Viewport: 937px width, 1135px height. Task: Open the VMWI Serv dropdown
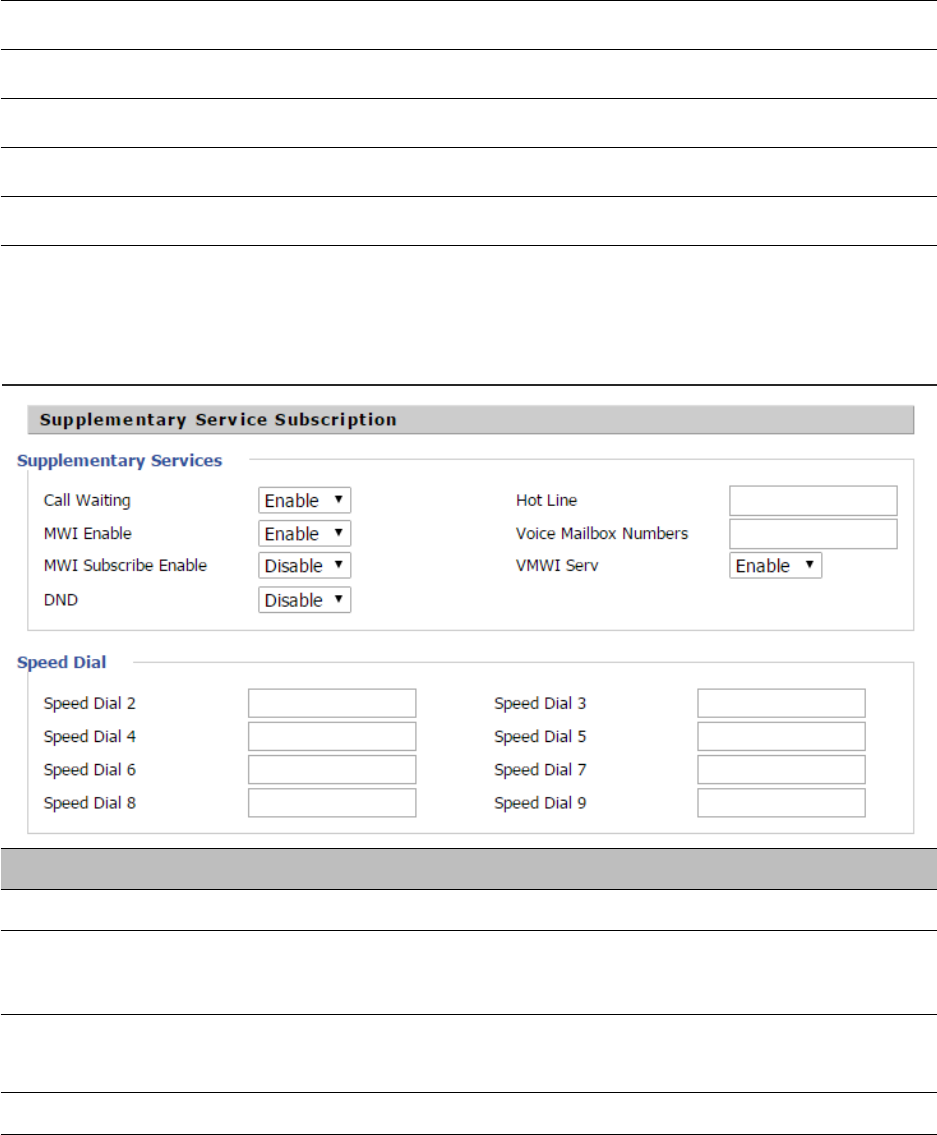click(x=775, y=566)
